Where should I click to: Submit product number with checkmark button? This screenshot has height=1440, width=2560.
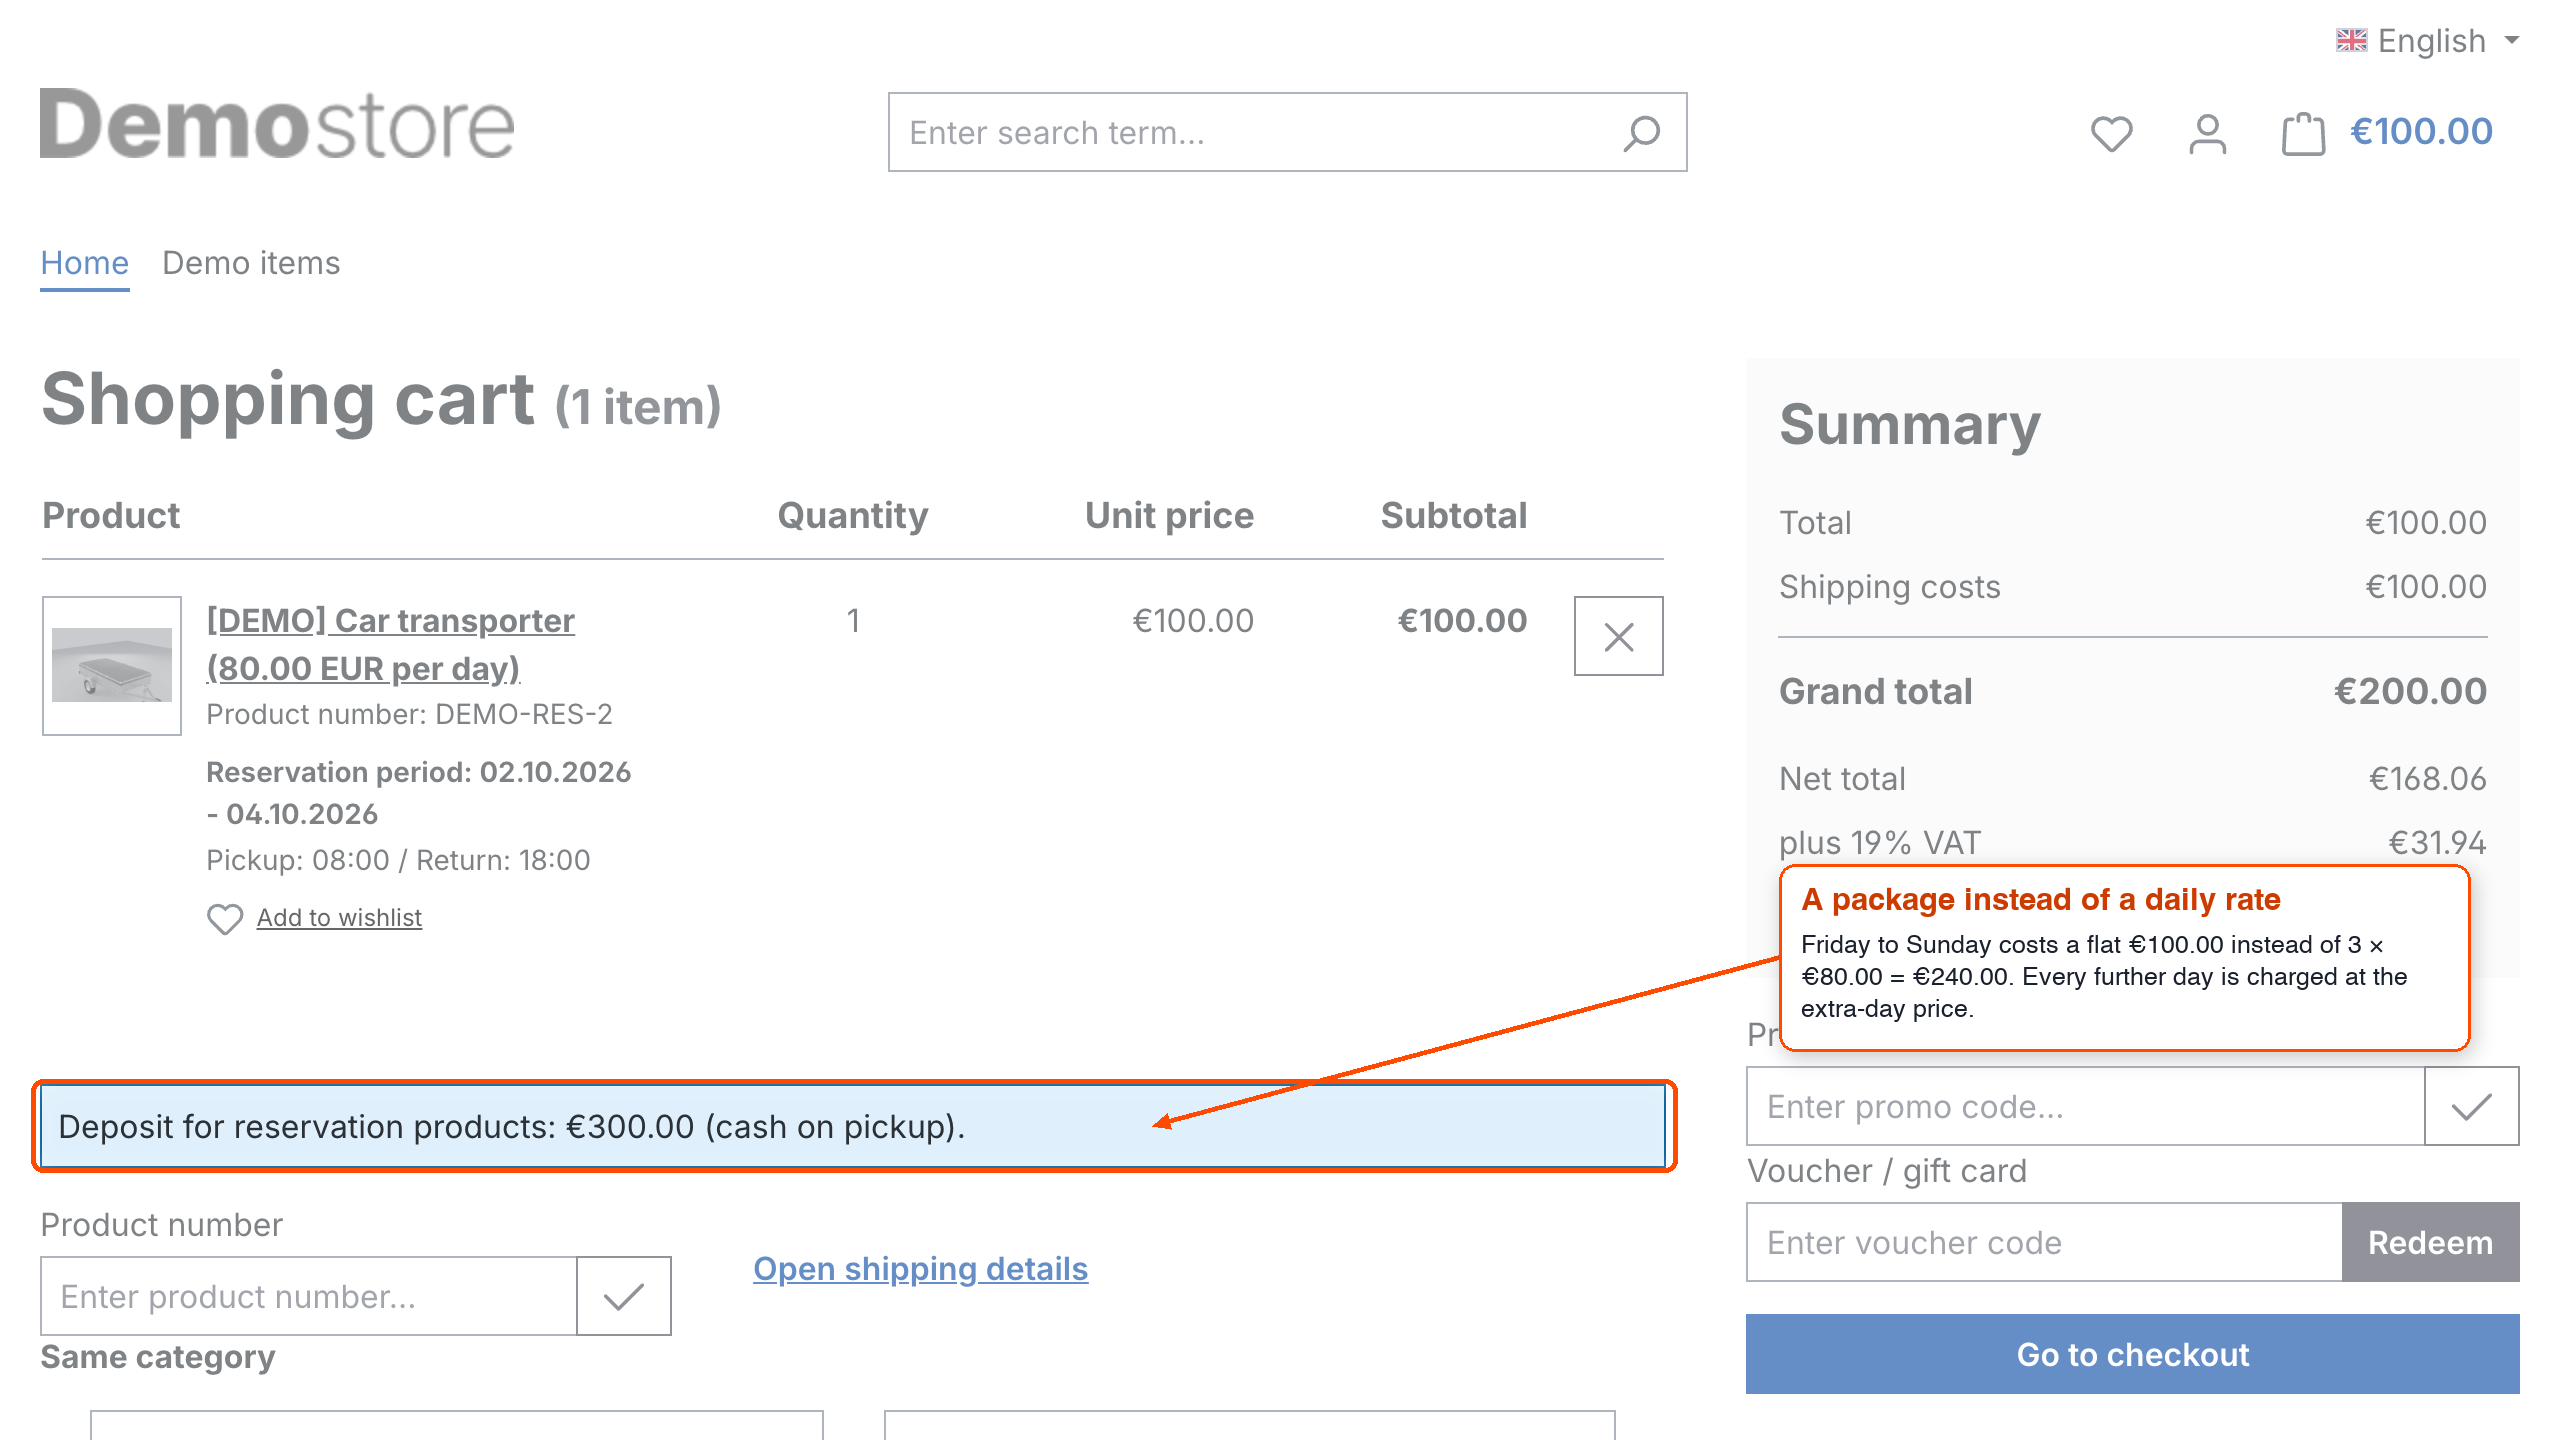(623, 1296)
